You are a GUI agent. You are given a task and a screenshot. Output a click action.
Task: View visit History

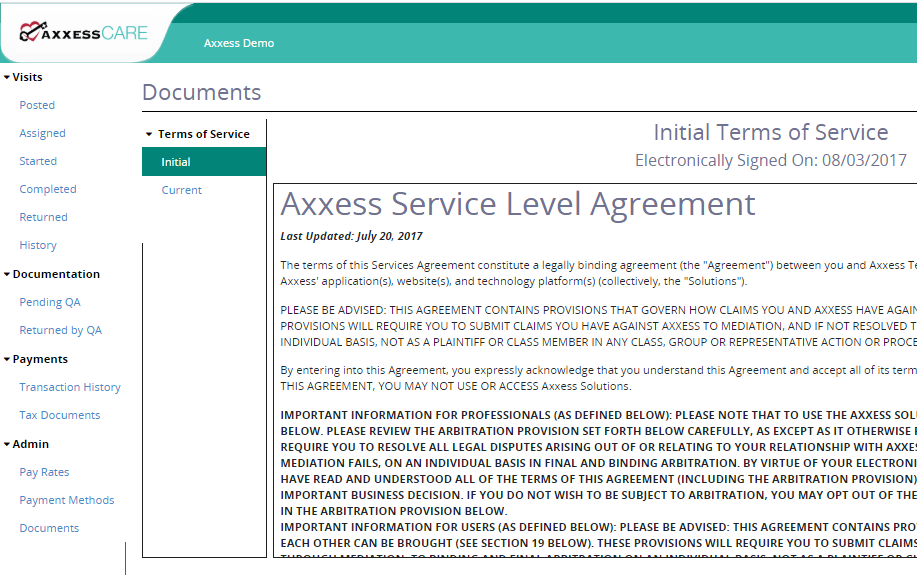[x=38, y=246]
